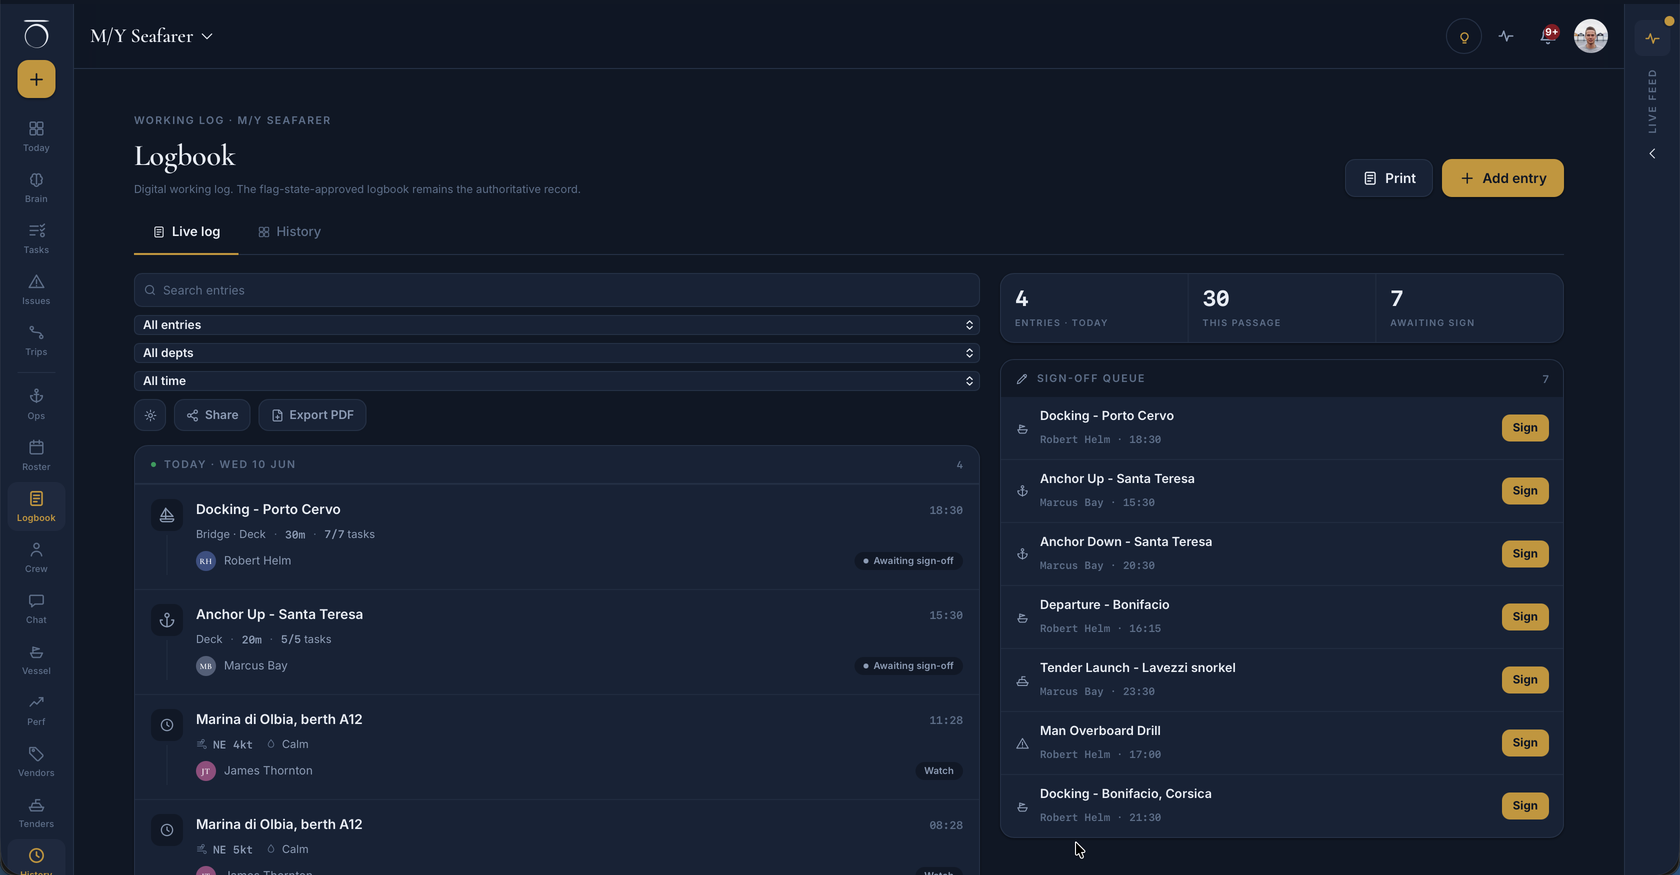Click the app logo at top left
The image size is (1680, 875).
click(x=36, y=34)
